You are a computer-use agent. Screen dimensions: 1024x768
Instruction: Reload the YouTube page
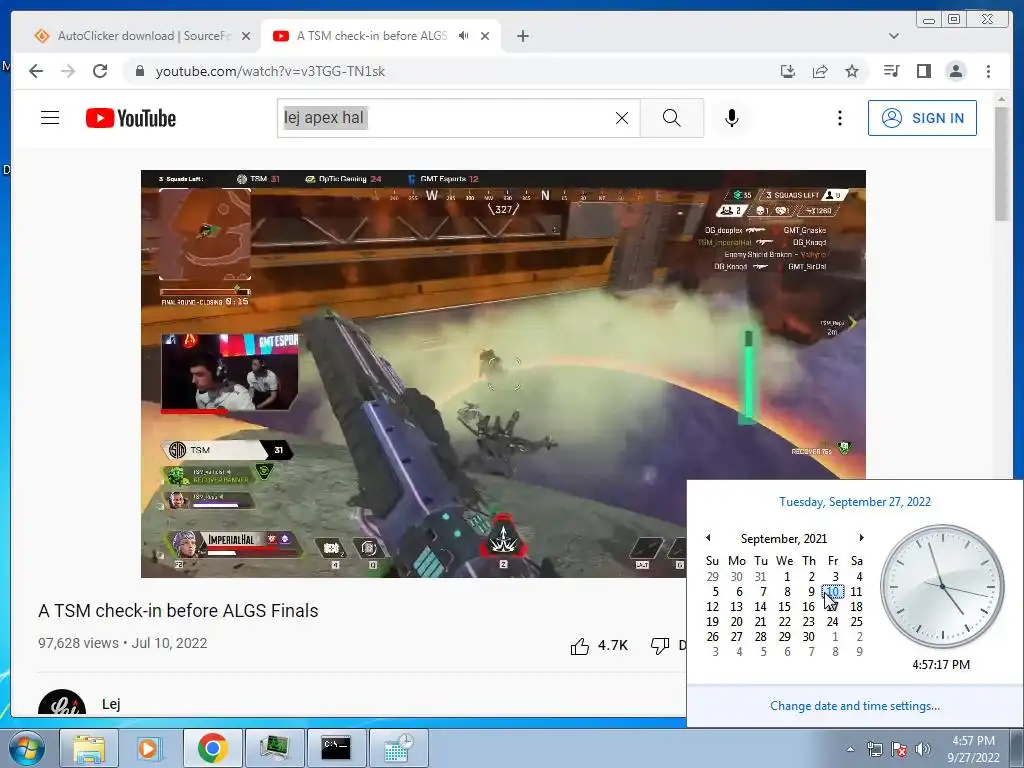coord(100,71)
